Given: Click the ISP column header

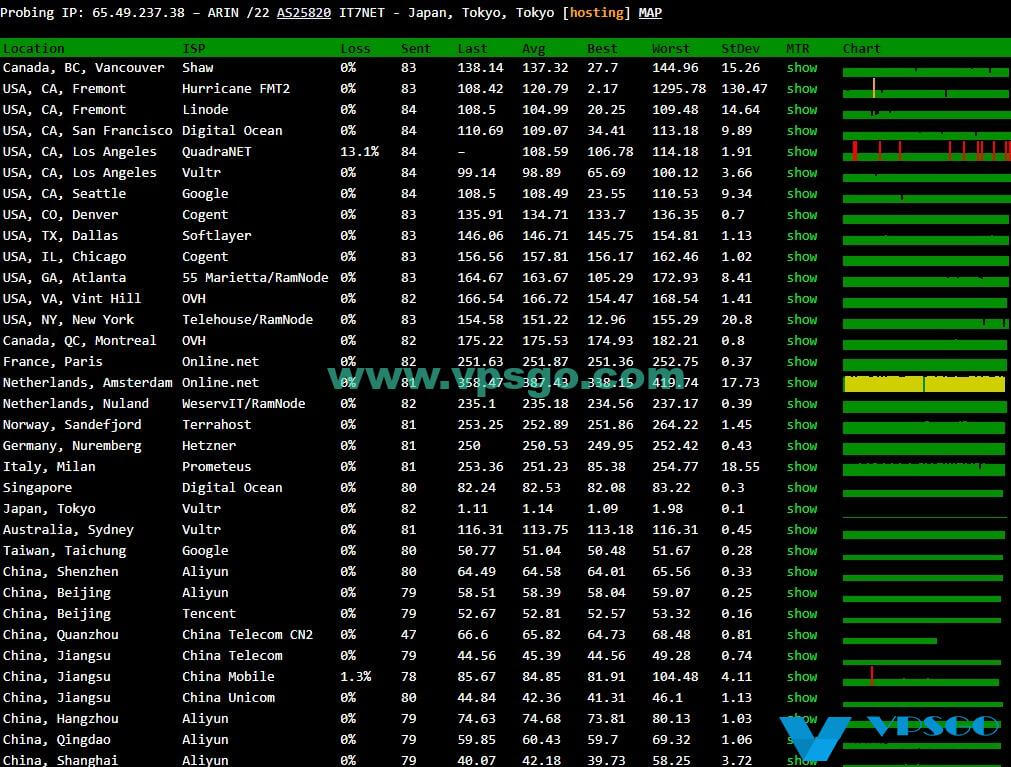Looking at the screenshot, I should click(193, 48).
